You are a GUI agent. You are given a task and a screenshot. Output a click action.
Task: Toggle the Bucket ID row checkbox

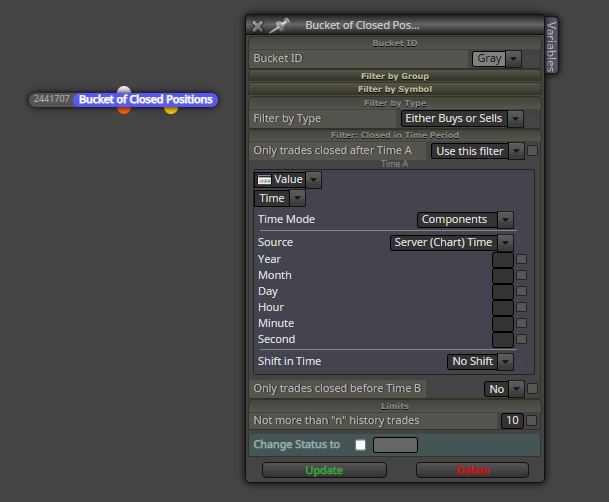(x=530, y=59)
